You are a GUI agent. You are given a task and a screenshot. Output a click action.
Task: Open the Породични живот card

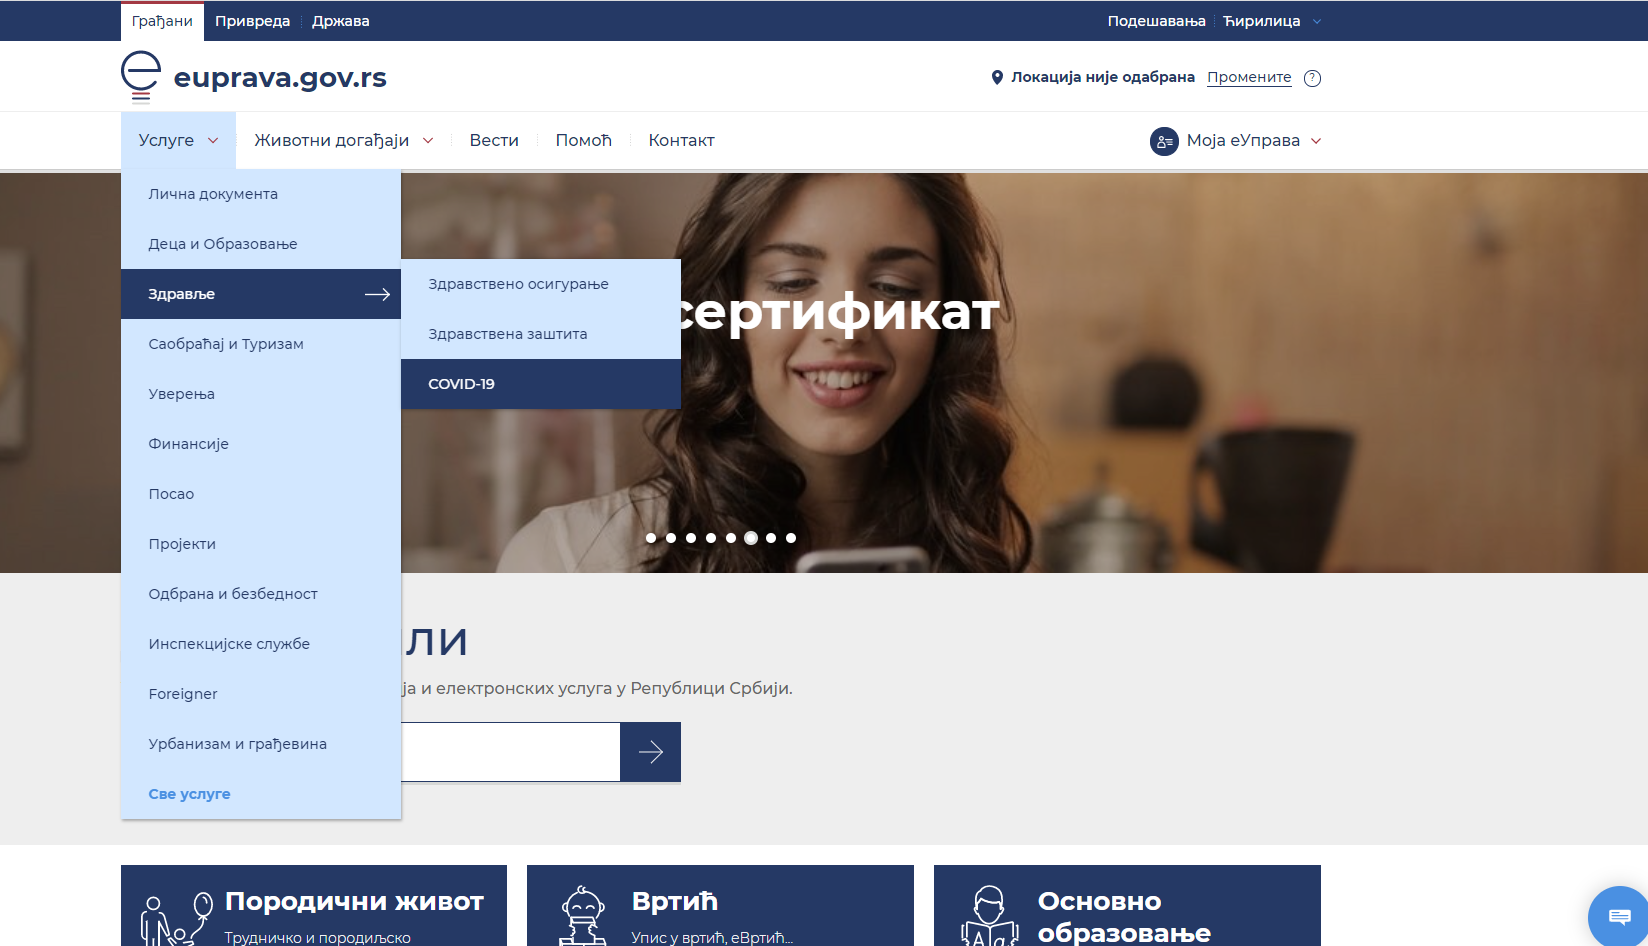314,905
